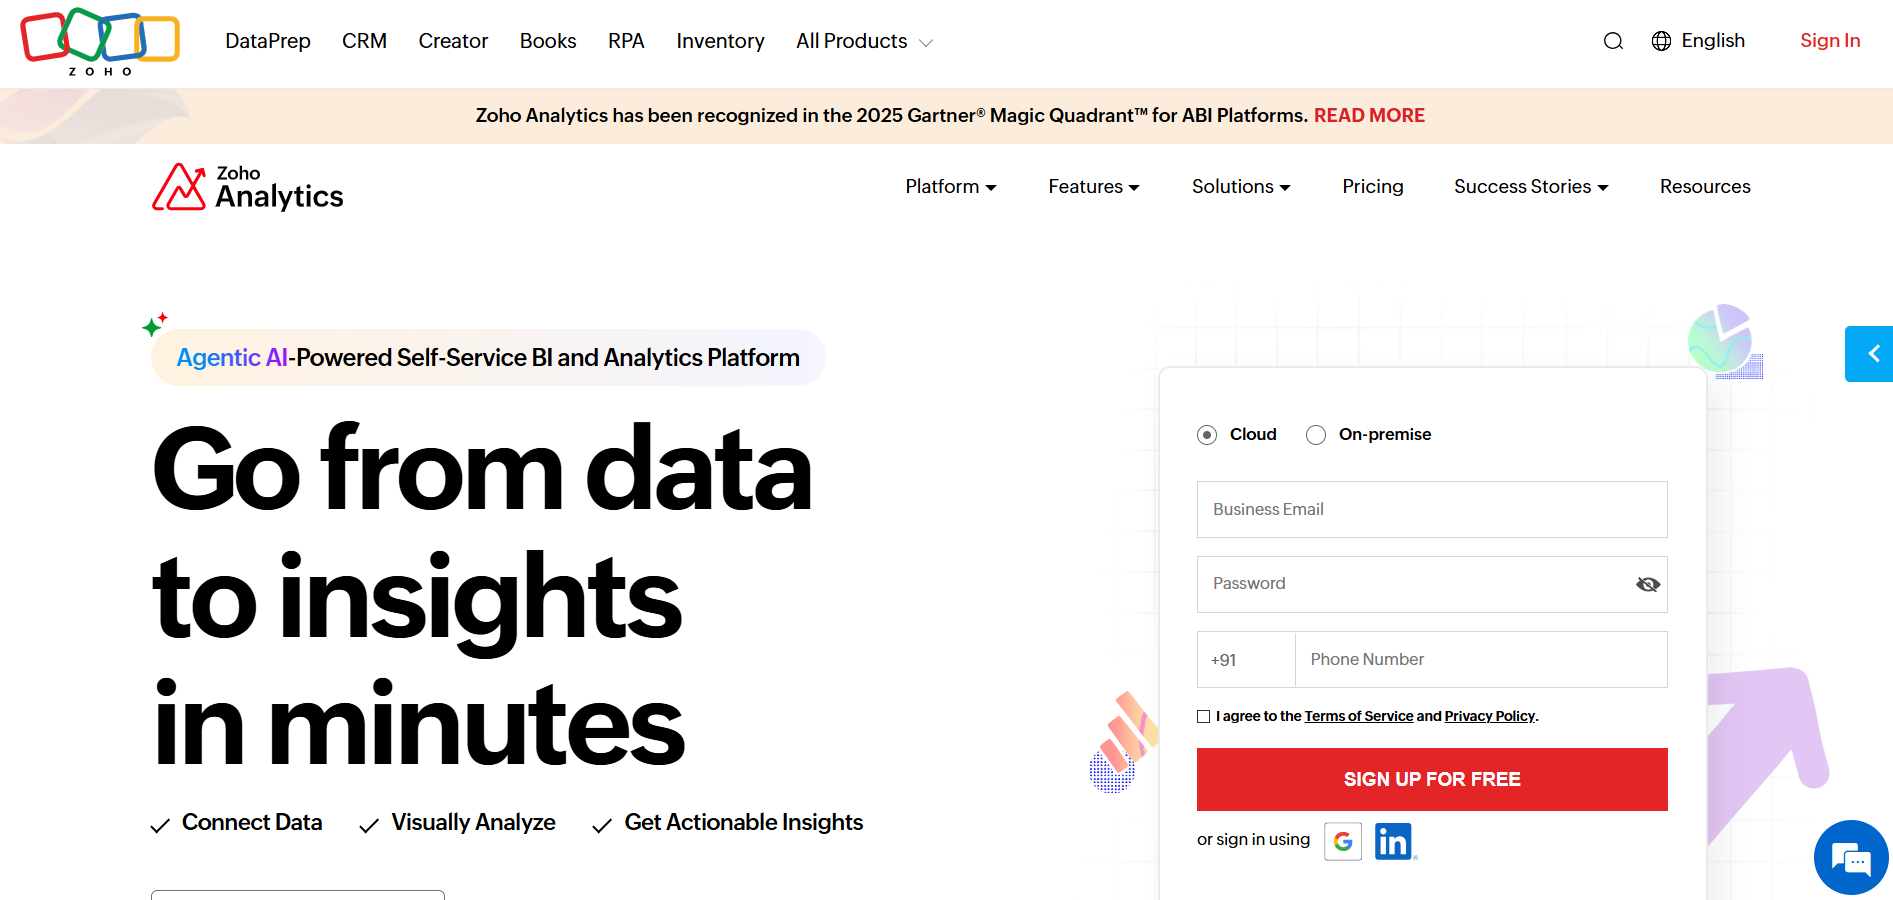Check the Terms of Service agreement box

point(1204,717)
